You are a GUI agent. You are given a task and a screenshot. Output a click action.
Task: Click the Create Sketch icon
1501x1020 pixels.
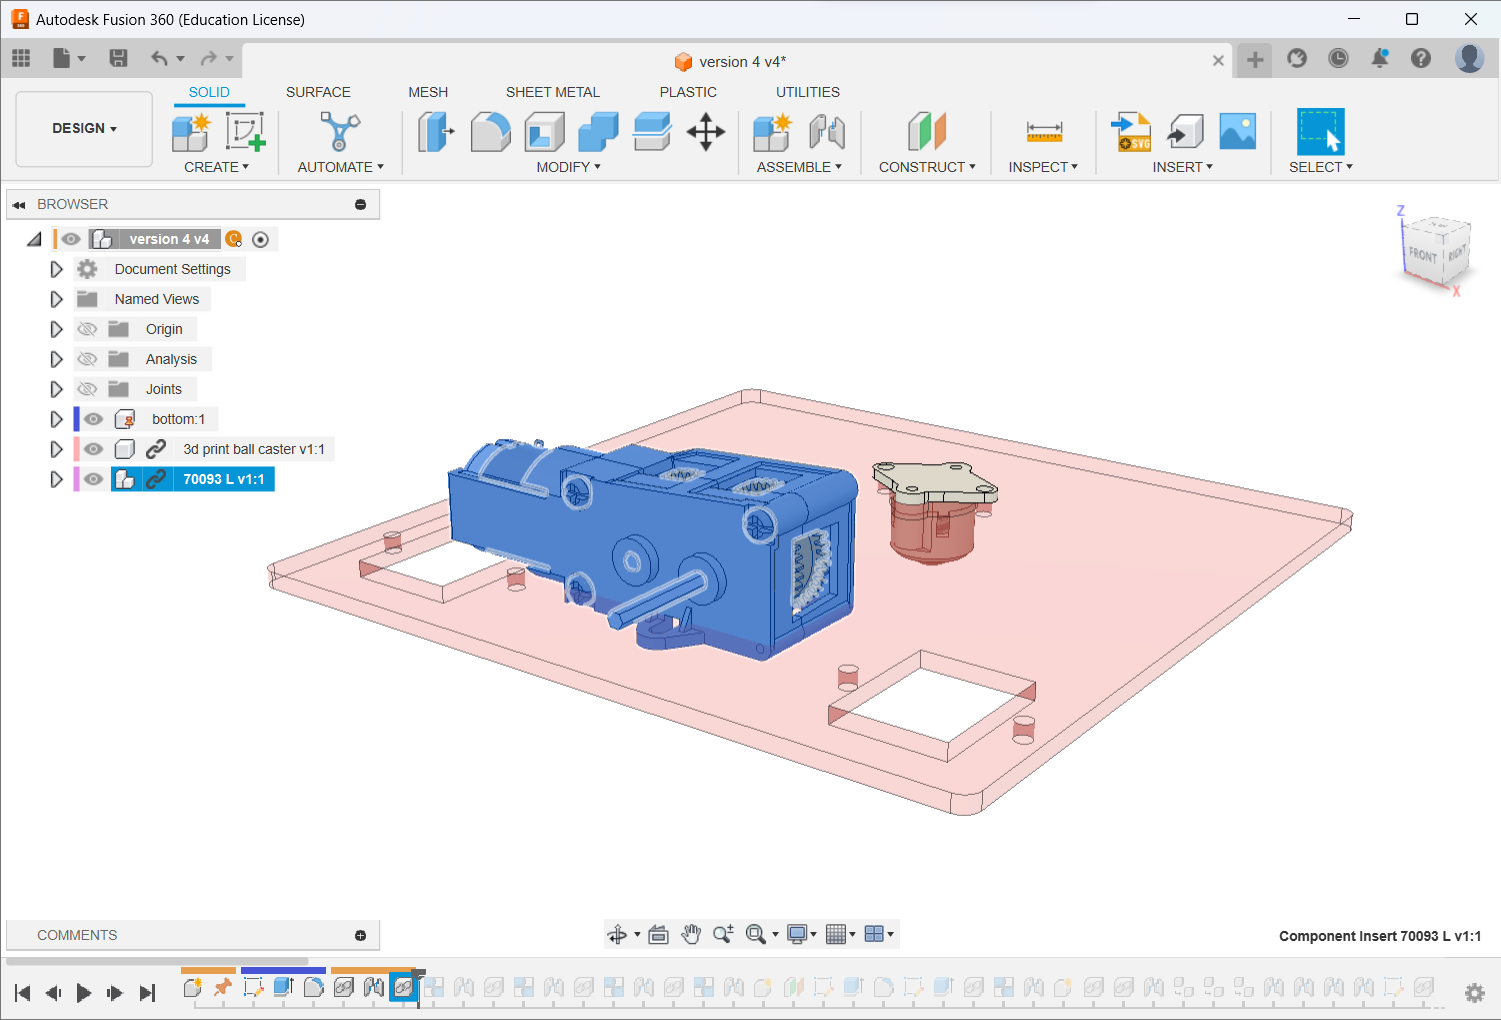[245, 132]
